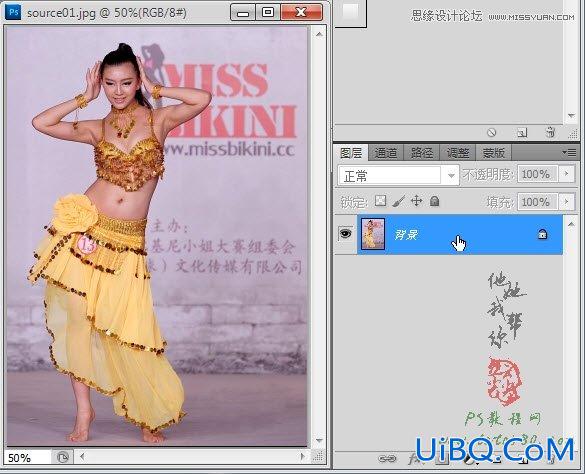Toggle lock position move icon

[x=416, y=201]
